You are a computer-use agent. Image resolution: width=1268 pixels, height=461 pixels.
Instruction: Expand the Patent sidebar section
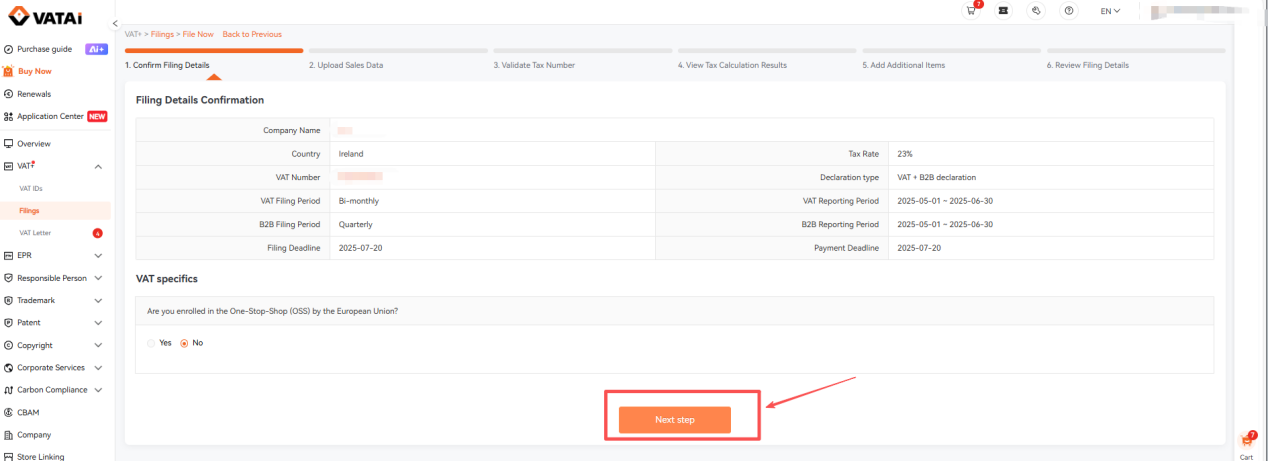coord(98,323)
